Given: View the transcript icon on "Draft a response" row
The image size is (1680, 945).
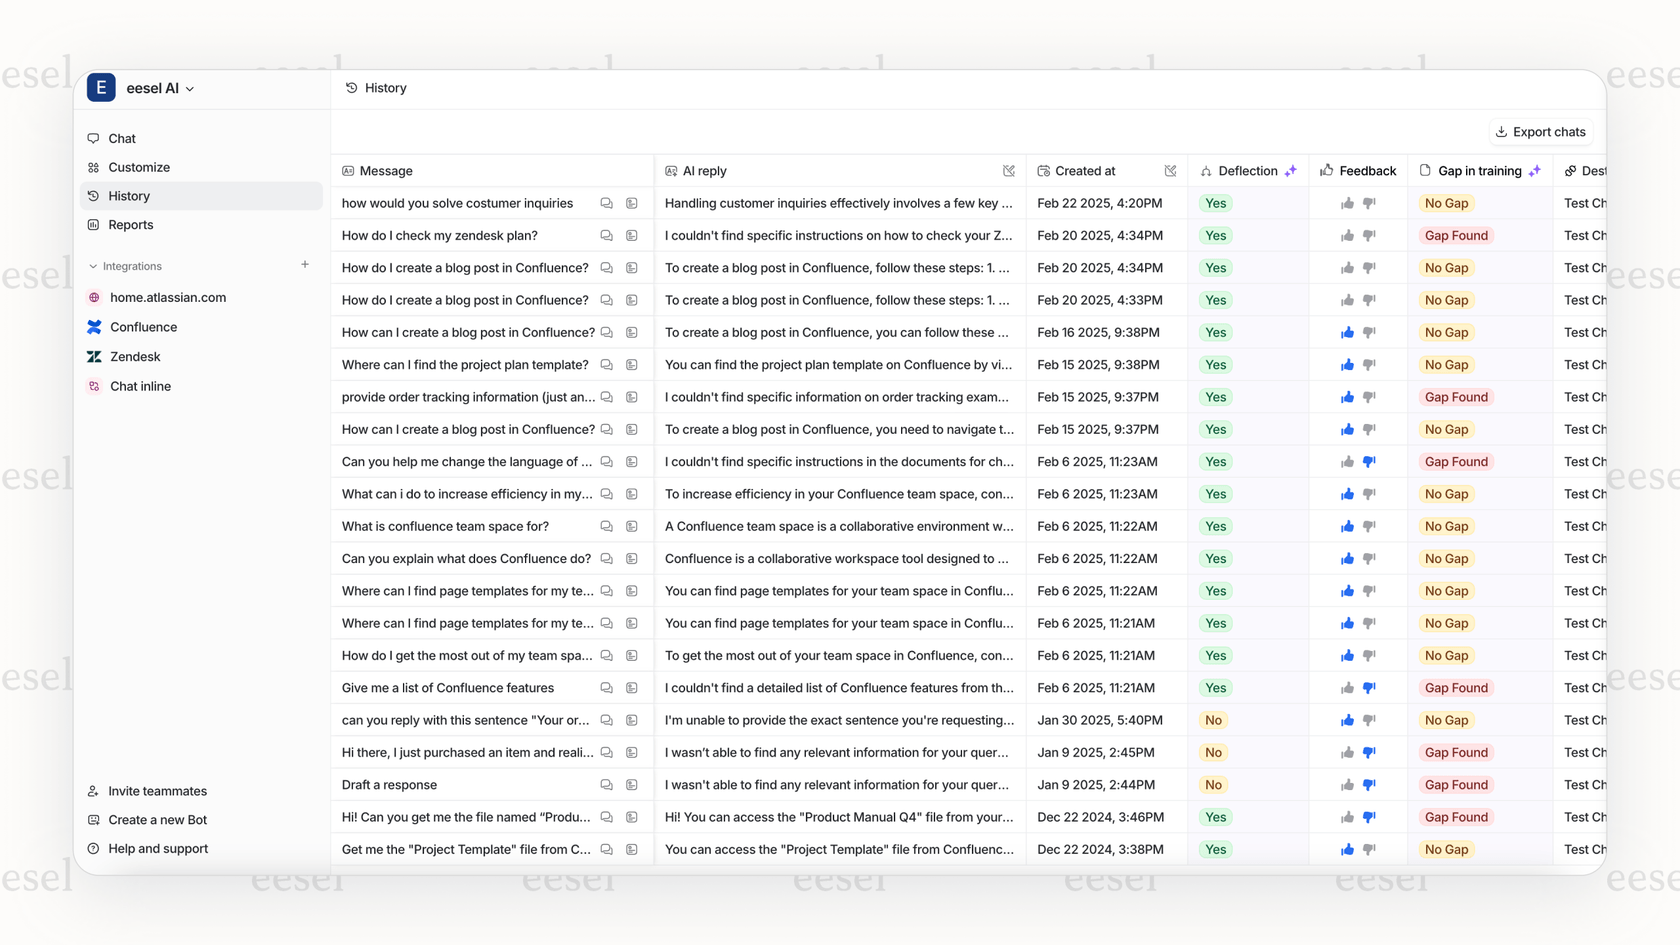Looking at the screenshot, I should pos(632,785).
